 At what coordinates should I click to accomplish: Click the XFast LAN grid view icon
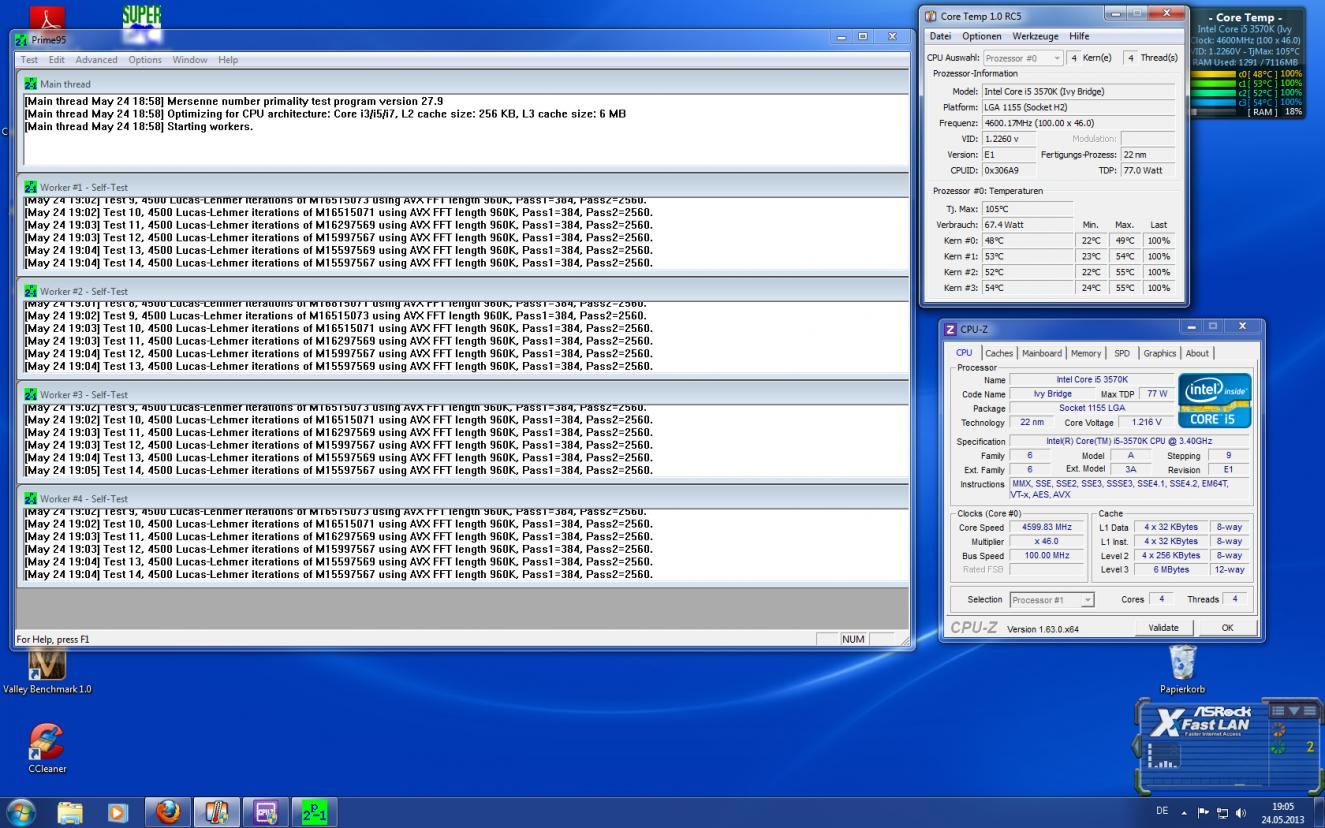tap(1277, 710)
